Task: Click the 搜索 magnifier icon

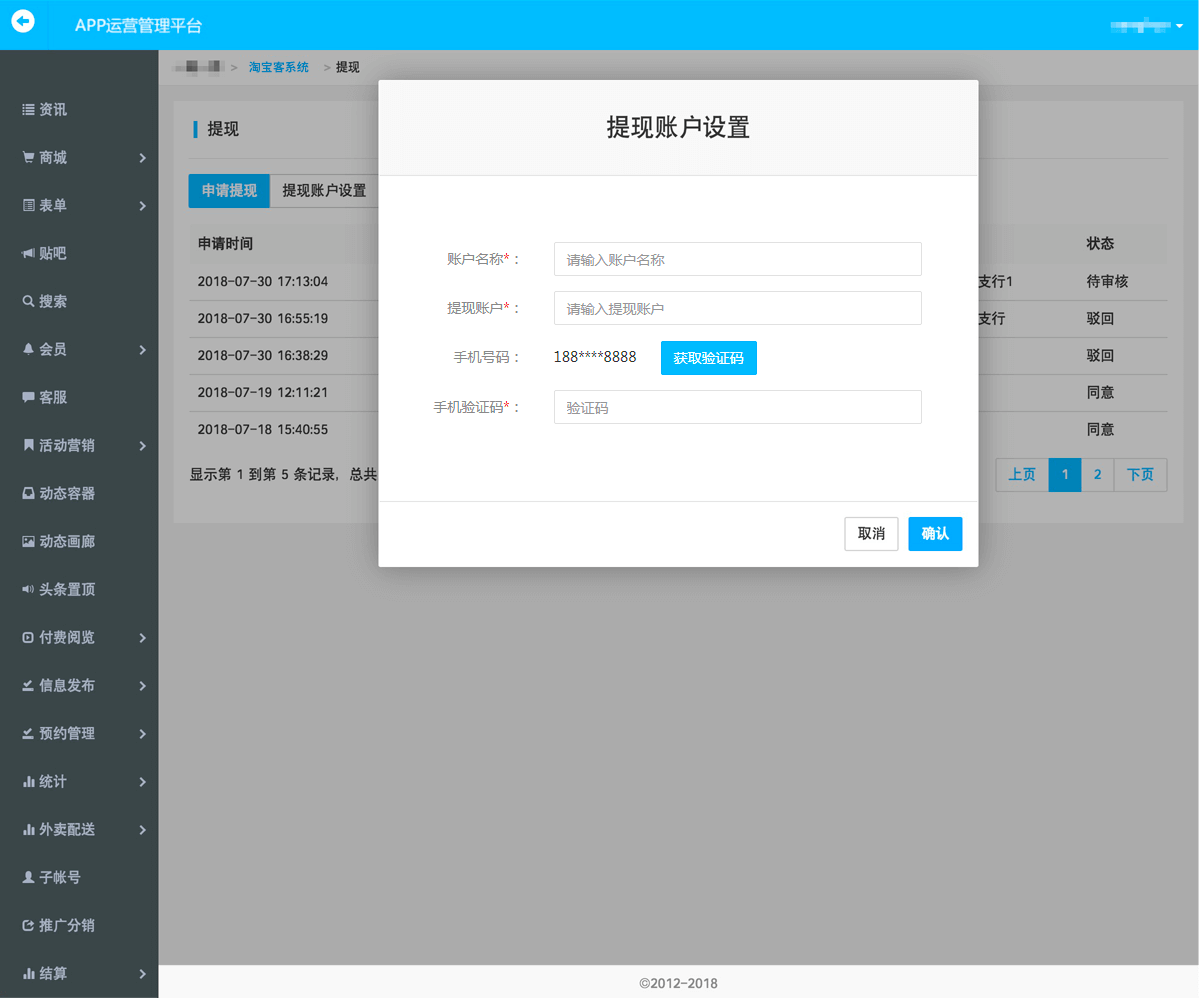Action: point(28,302)
